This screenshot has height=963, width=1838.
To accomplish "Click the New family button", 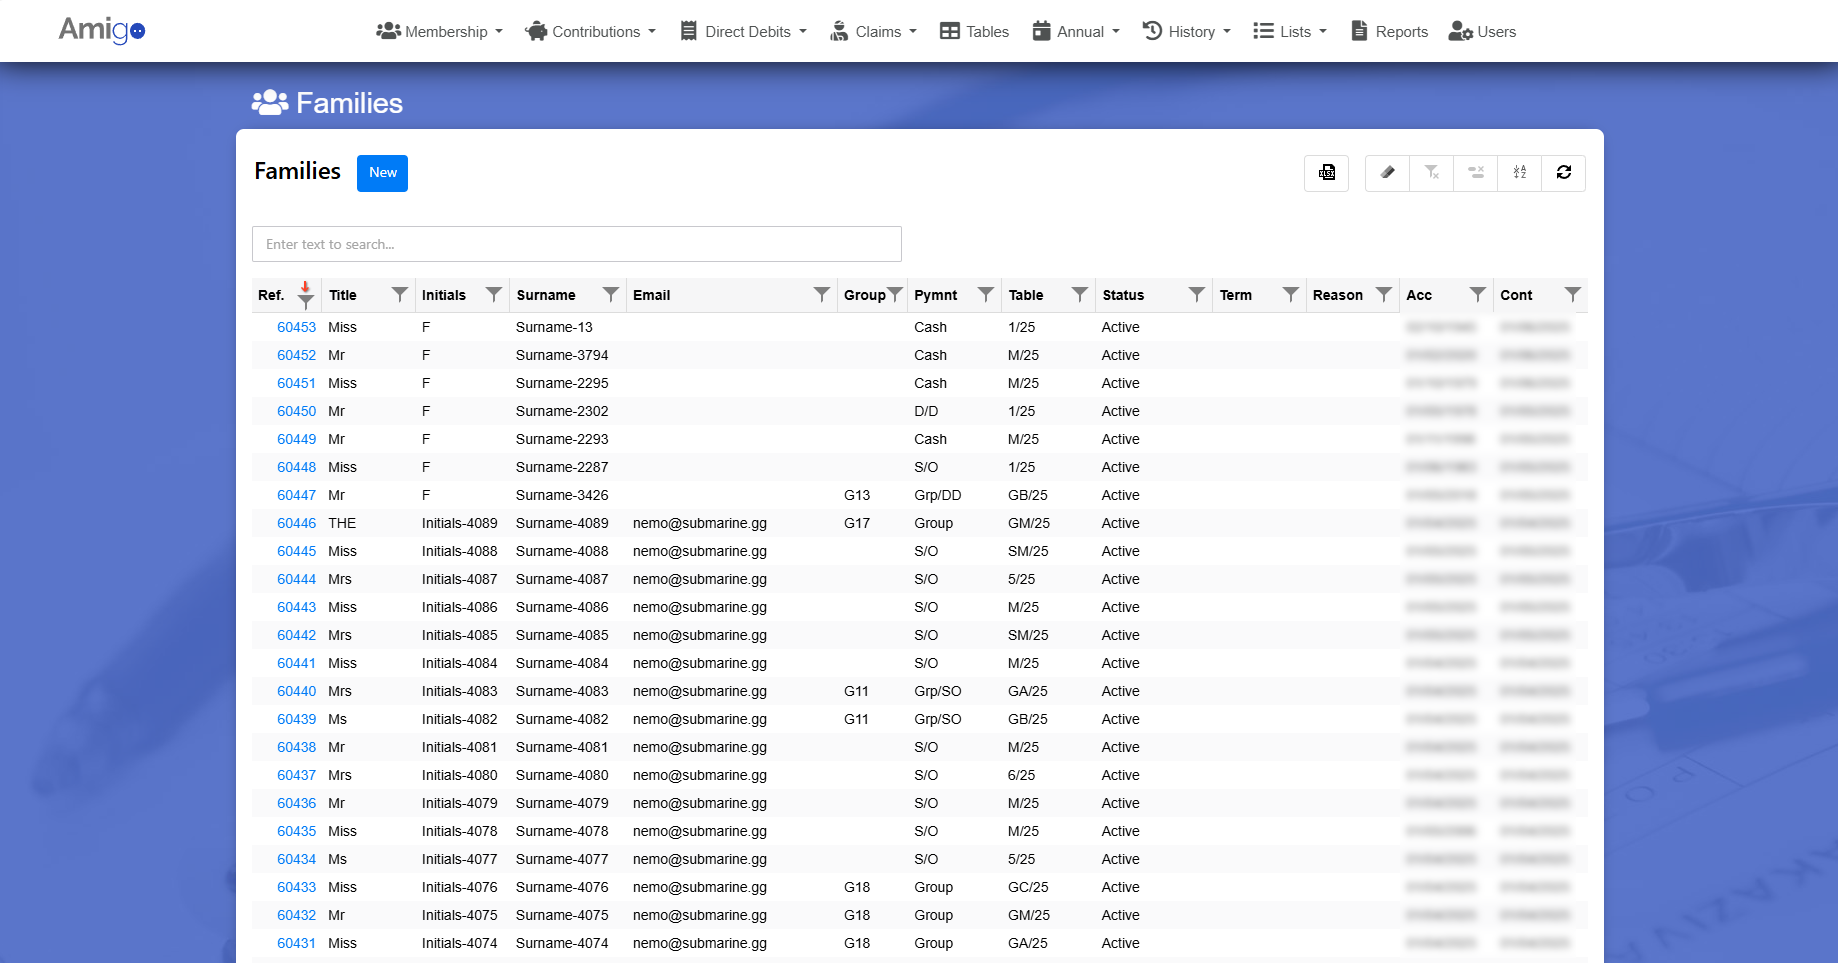I will coord(382,173).
